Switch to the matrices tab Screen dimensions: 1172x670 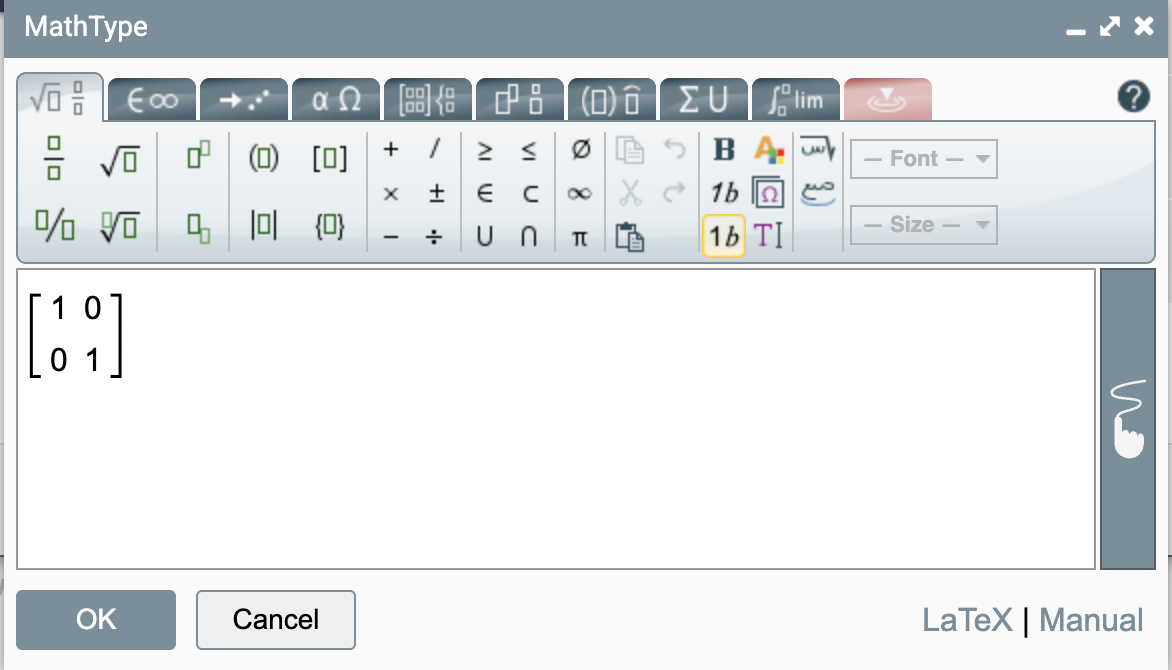point(427,98)
